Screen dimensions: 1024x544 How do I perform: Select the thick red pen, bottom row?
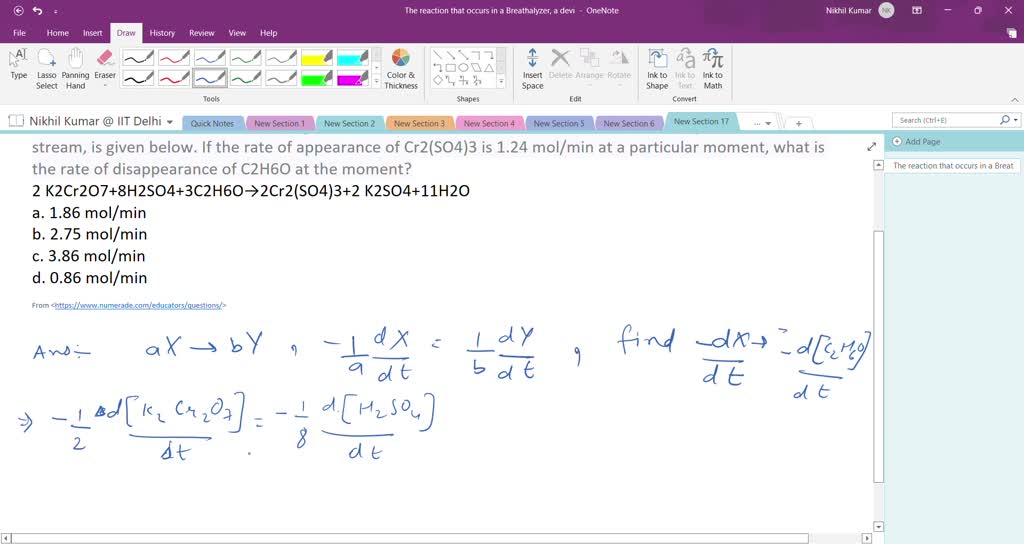pyautogui.click(x=174, y=78)
